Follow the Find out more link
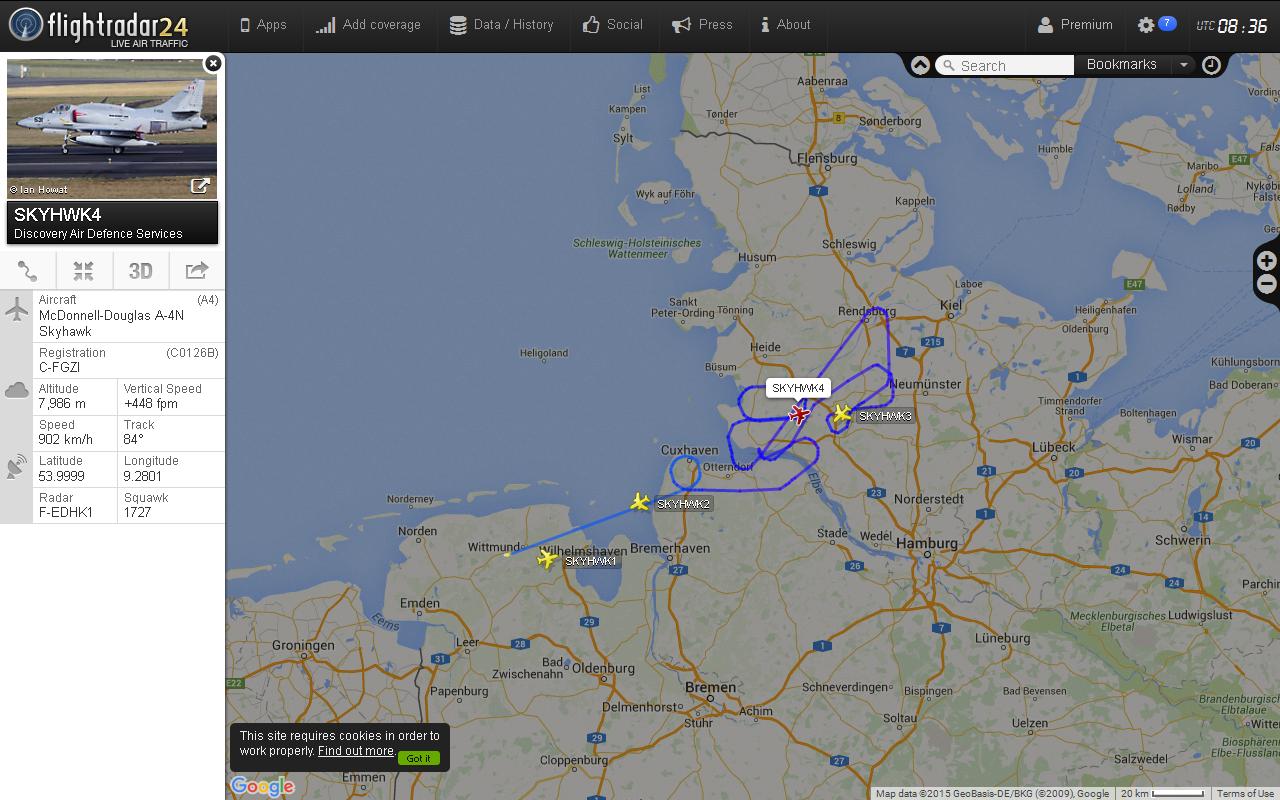 pos(355,751)
